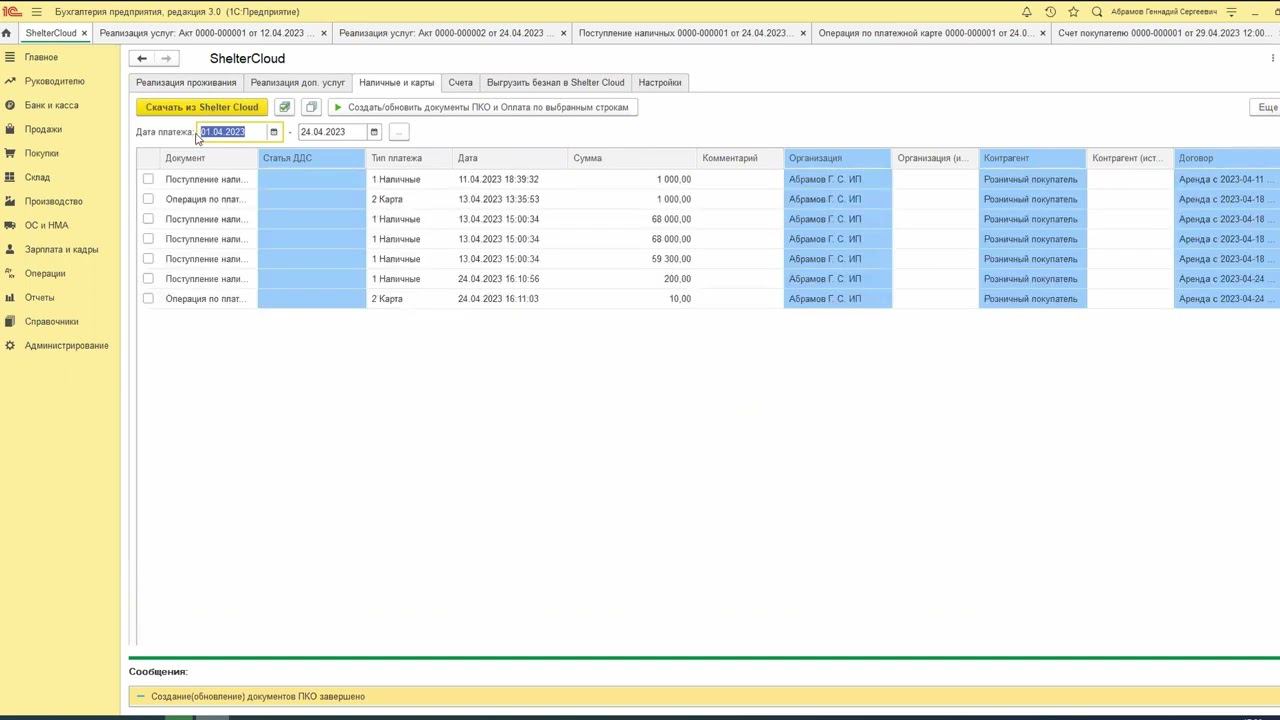Check row dated 24.04.2023 16:11:03
1280x720 pixels.
pyautogui.click(x=148, y=299)
